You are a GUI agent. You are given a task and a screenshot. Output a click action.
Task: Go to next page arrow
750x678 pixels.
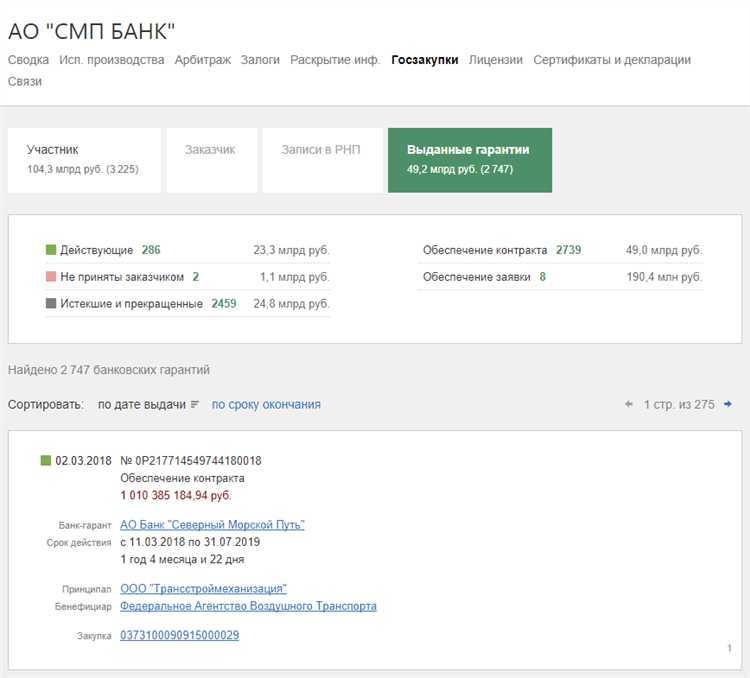click(728, 404)
